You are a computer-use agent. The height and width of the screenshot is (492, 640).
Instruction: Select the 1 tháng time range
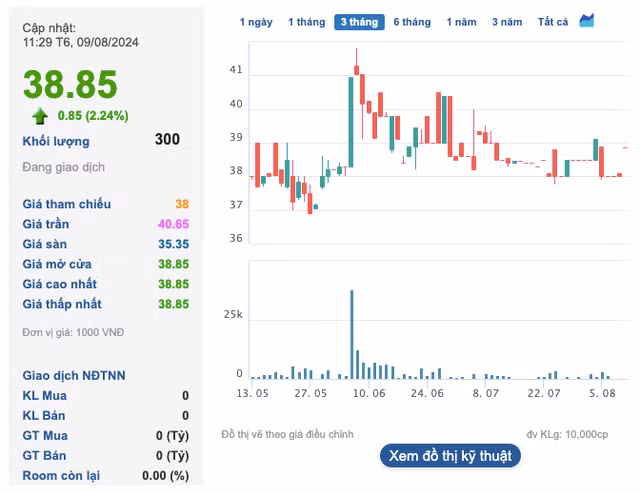pyautogui.click(x=307, y=22)
